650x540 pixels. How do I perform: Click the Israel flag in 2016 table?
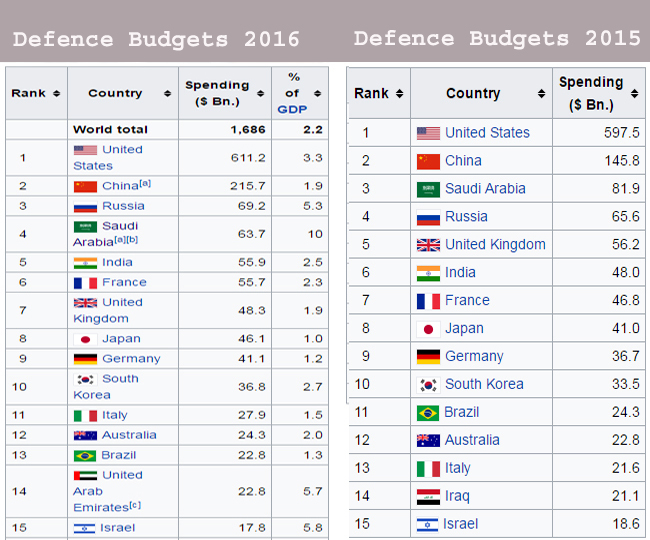click(x=85, y=528)
